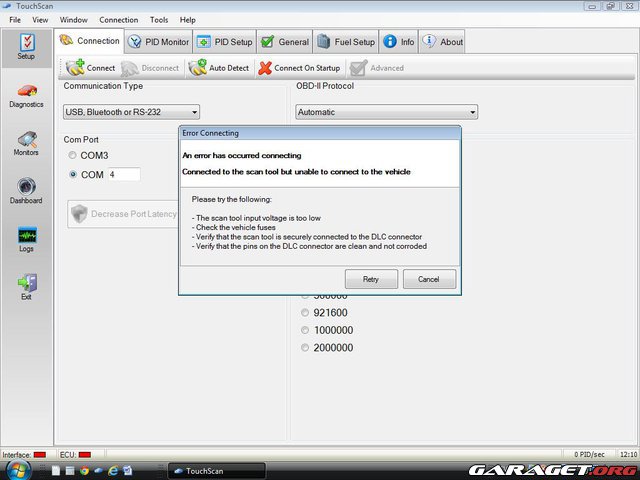Image resolution: width=640 pixels, height=480 pixels.
Task: Select the 921600 baud rate
Action: tap(304, 313)
